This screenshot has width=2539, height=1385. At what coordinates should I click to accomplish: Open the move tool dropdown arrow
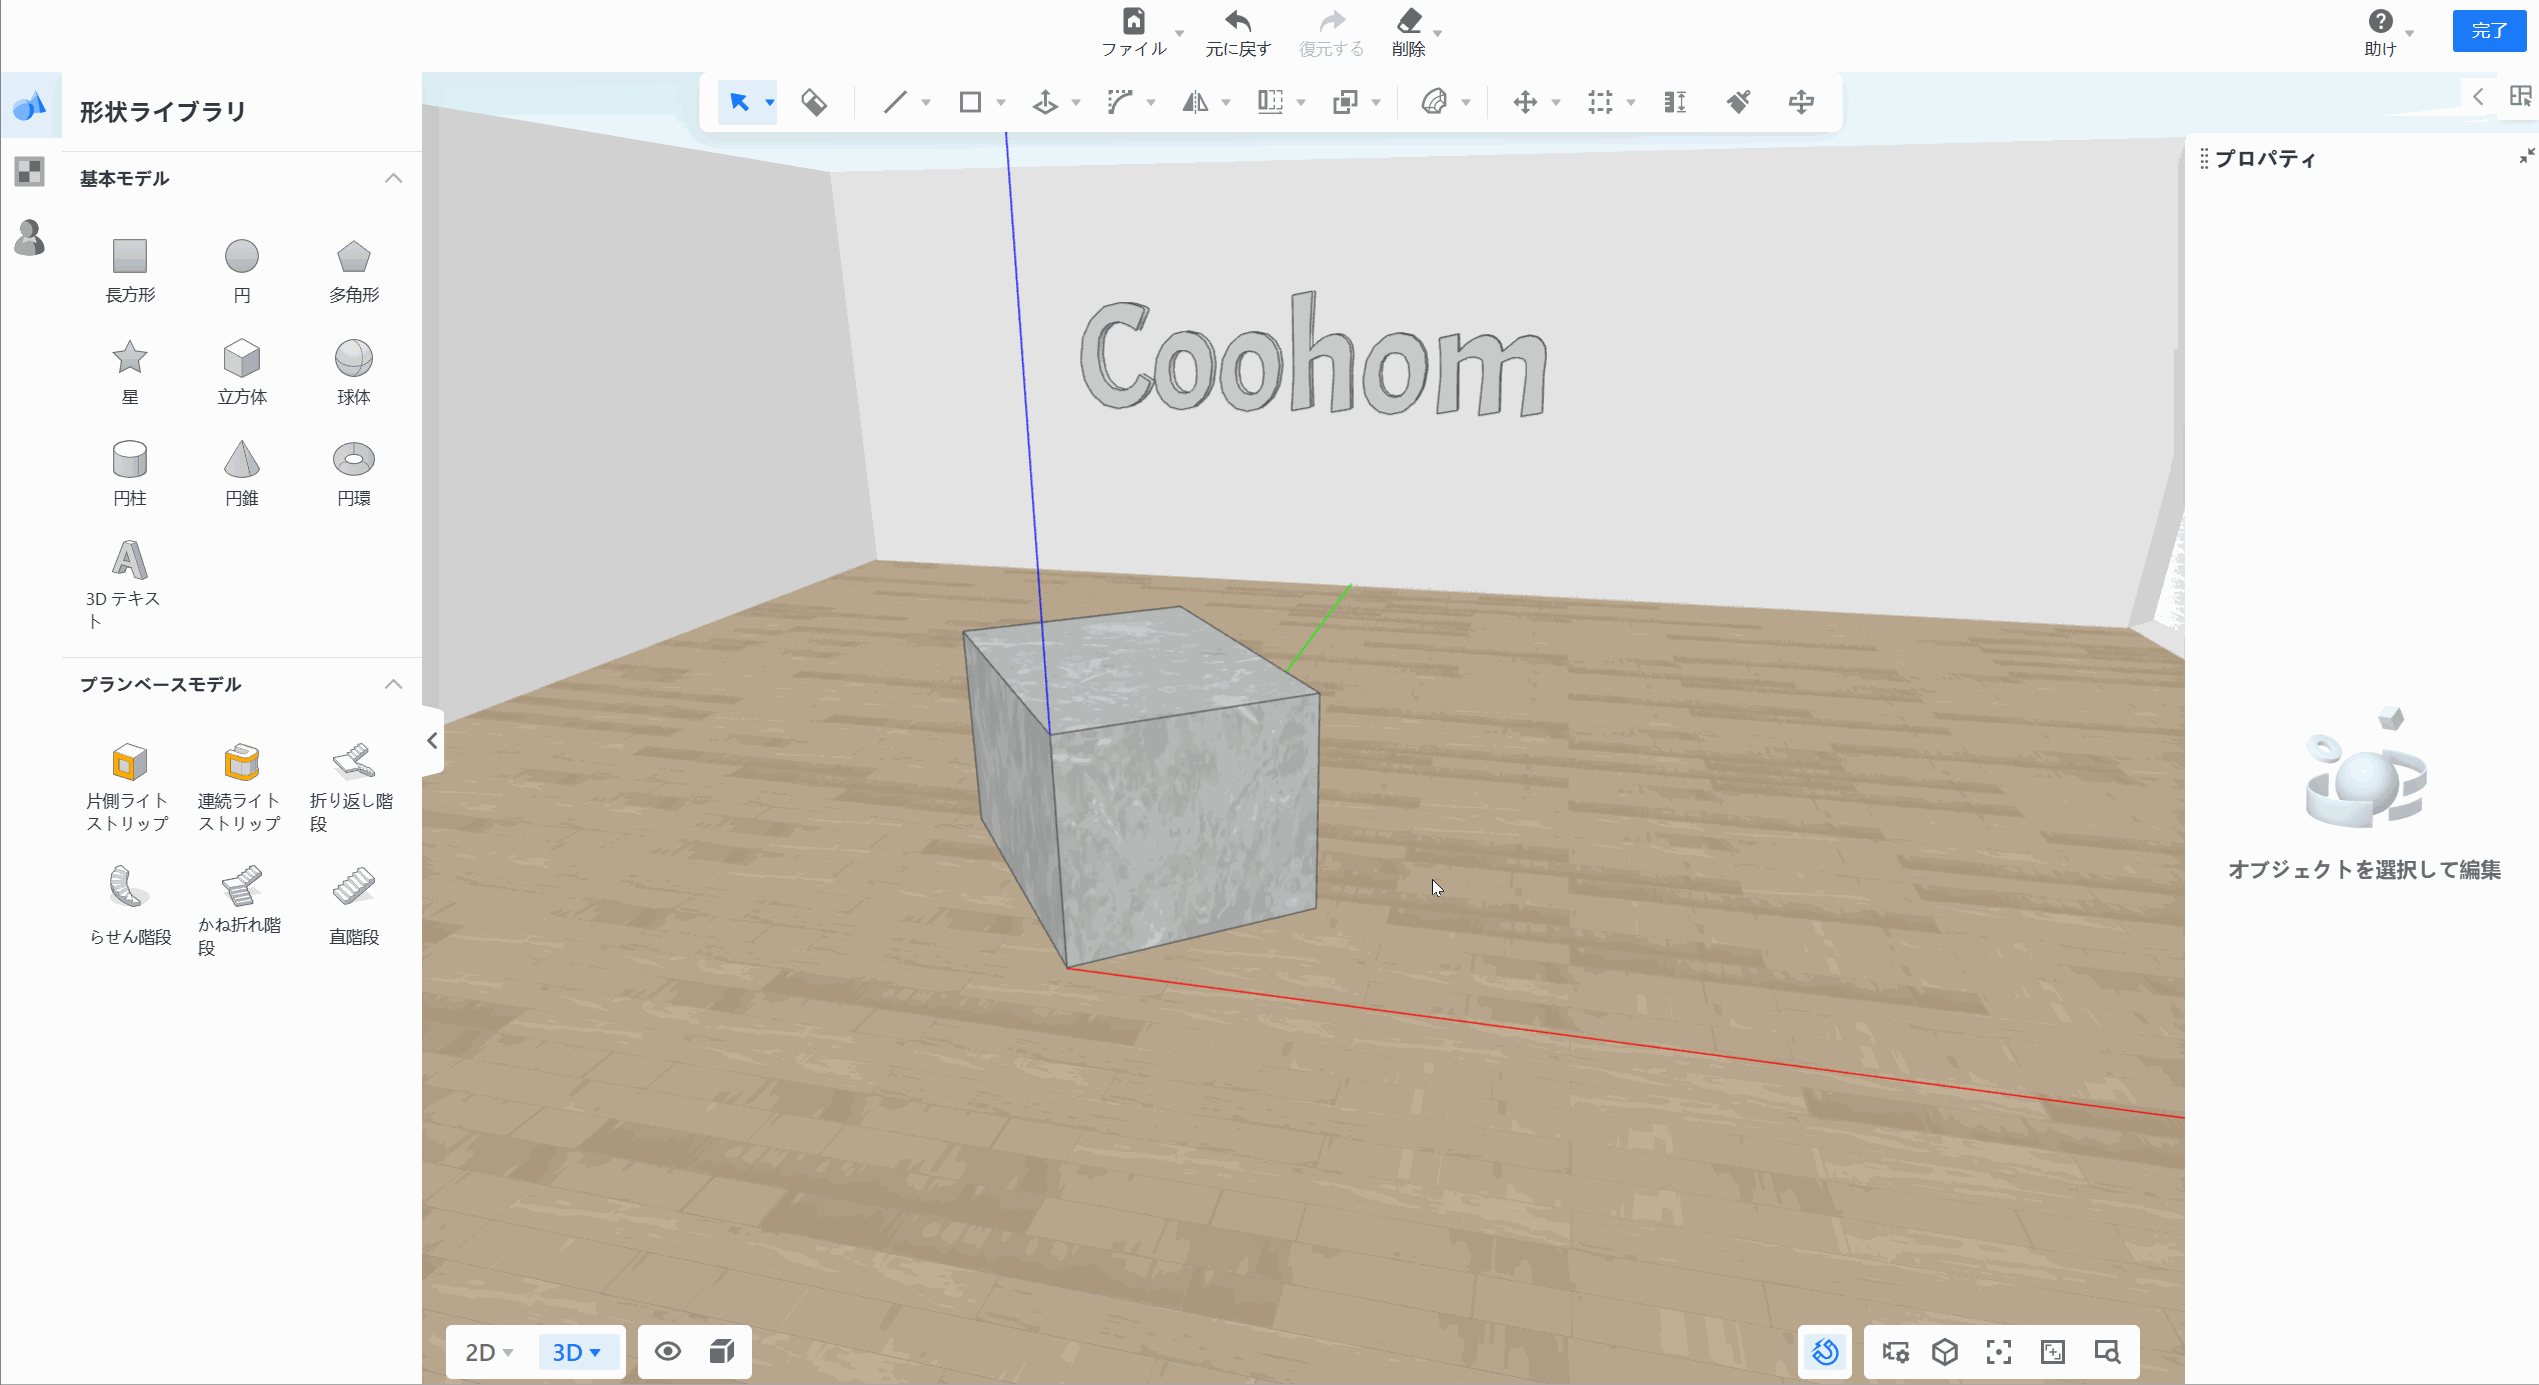click(x=1555, y=103)
